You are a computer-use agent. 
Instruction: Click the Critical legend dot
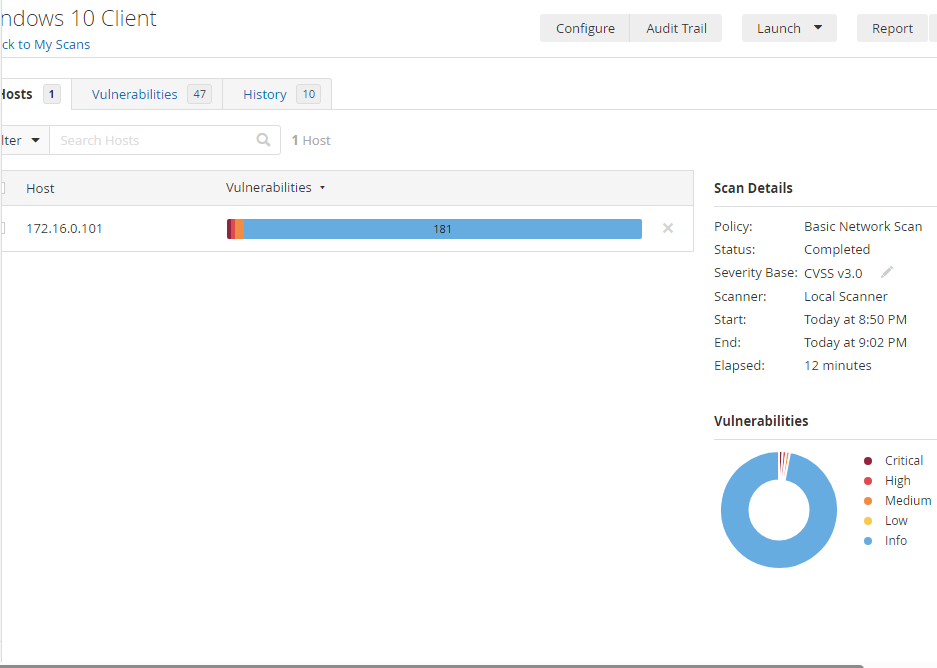[x=868, y=461]
